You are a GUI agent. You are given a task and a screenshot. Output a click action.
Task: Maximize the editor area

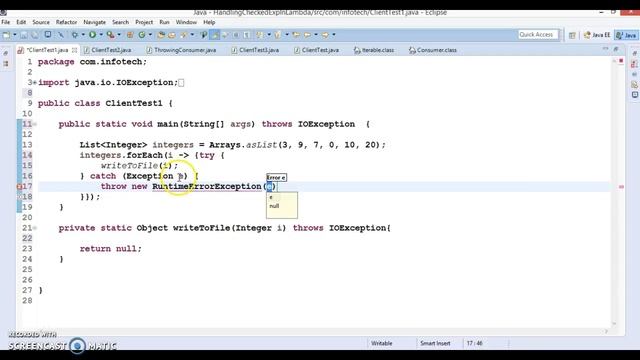pos(616,49)
